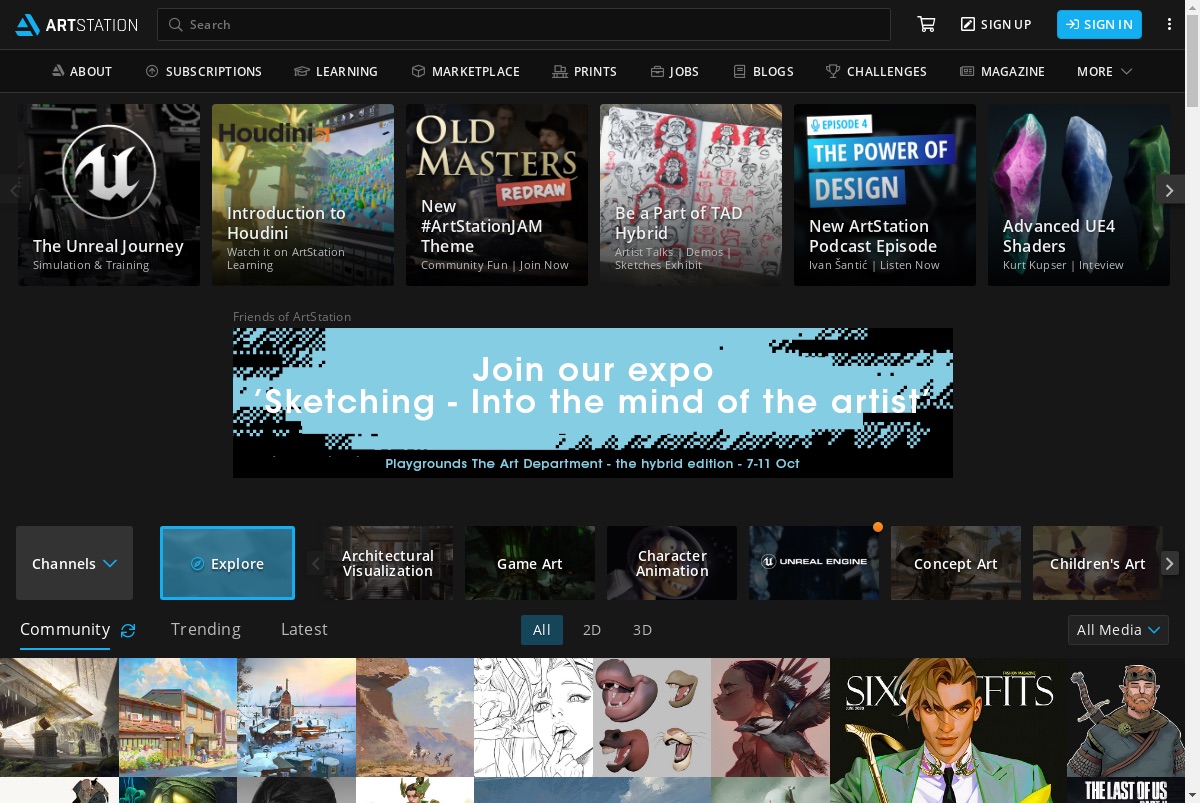This screenshot has width=1200, height=803.
Task: Select the Unreal Engine channel
Action: pyautogui.click(x=814, y=563)
